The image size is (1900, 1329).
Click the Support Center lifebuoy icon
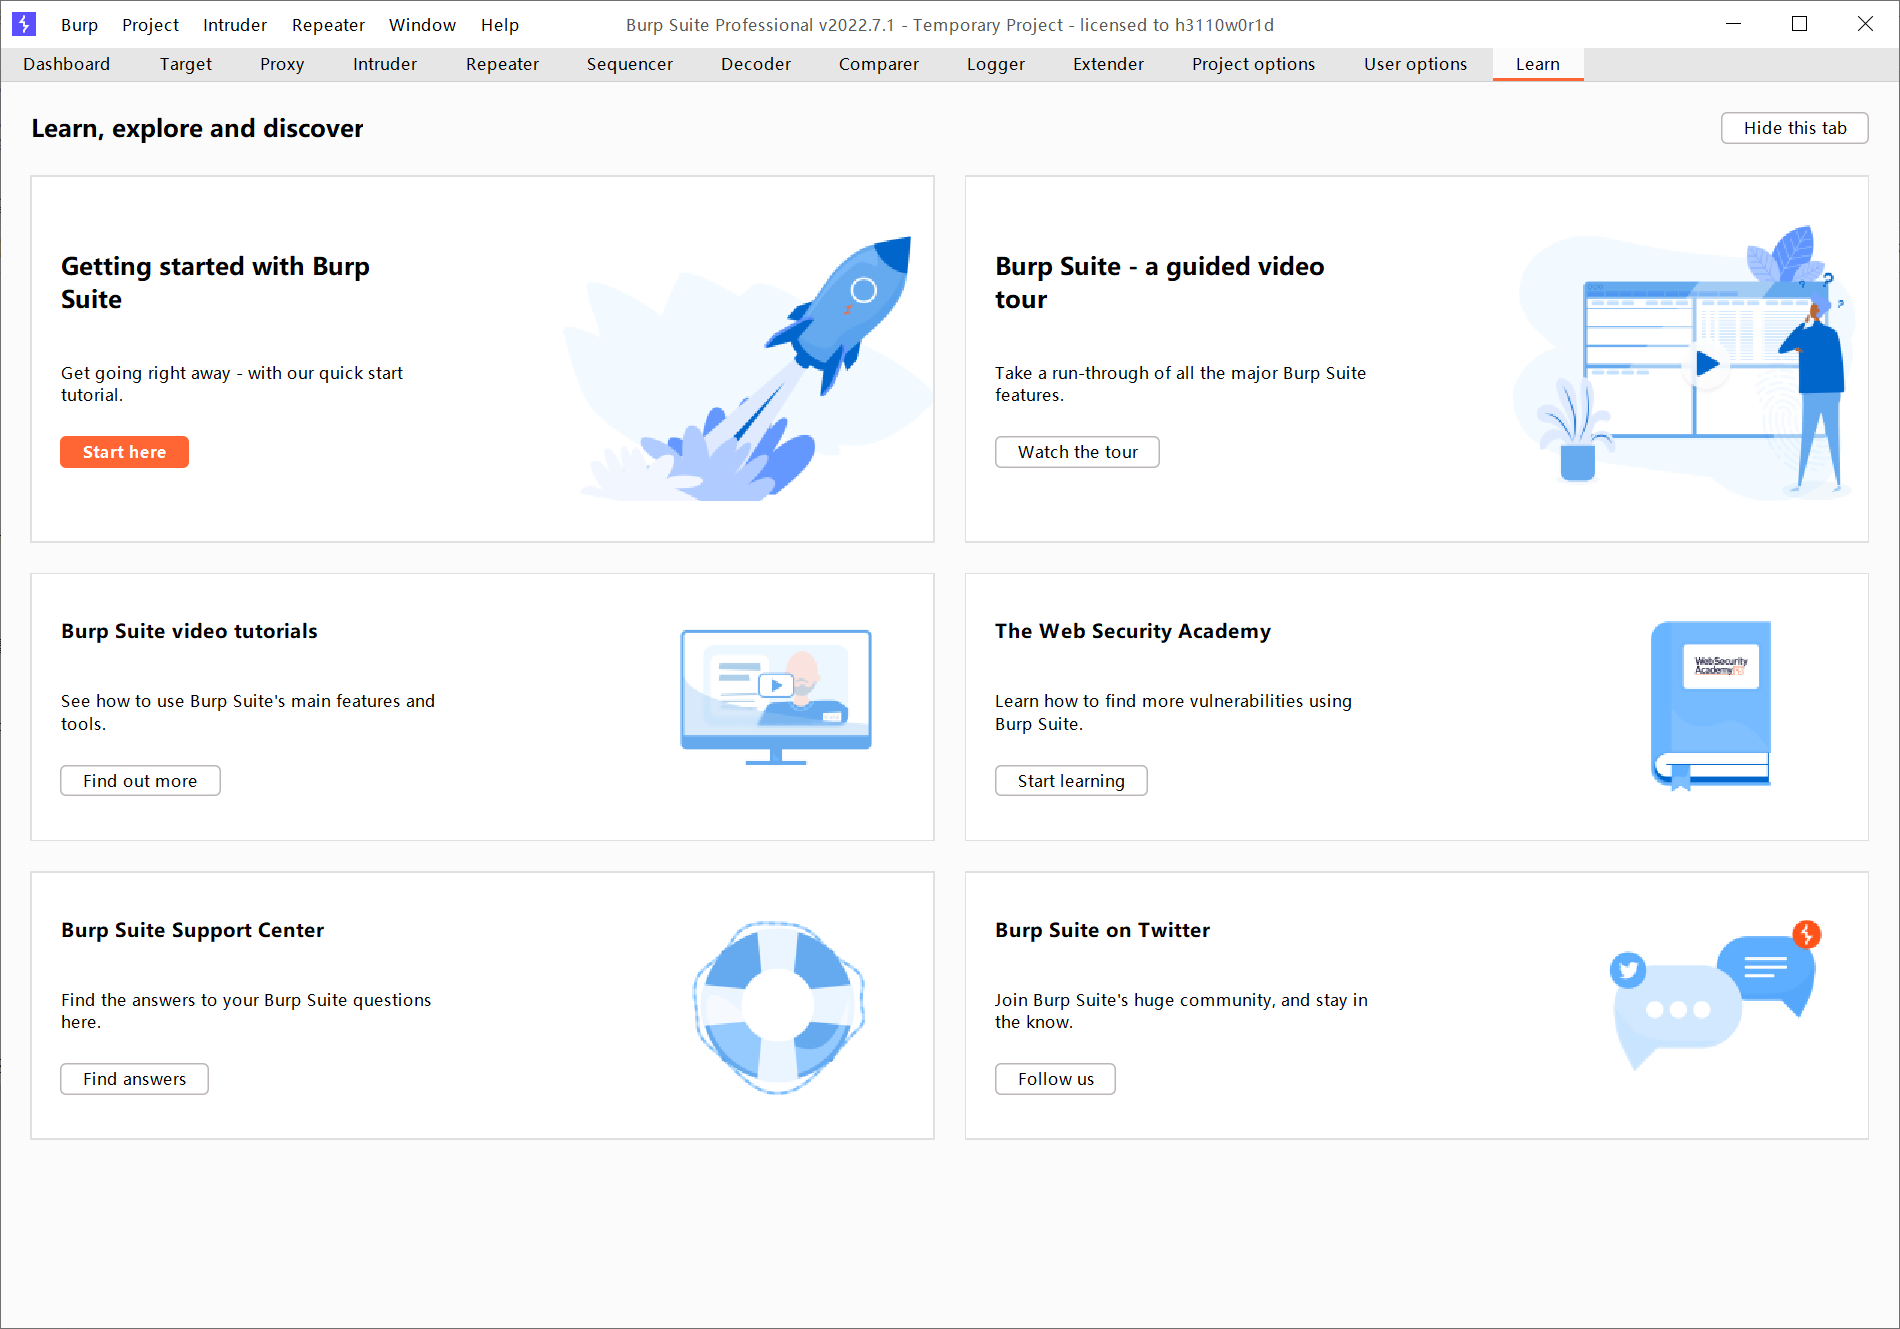pyautogui.click(x=778, y=1007)
